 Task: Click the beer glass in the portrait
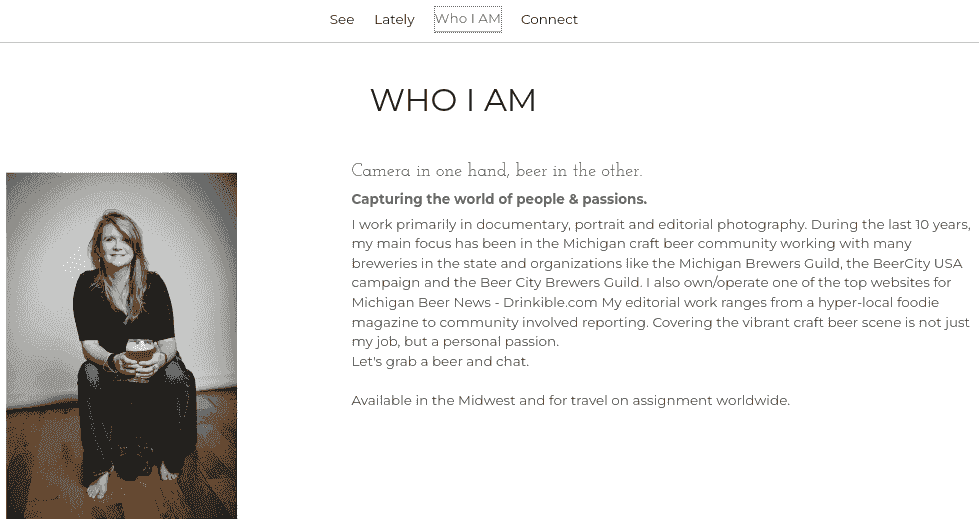click(140, 355)
